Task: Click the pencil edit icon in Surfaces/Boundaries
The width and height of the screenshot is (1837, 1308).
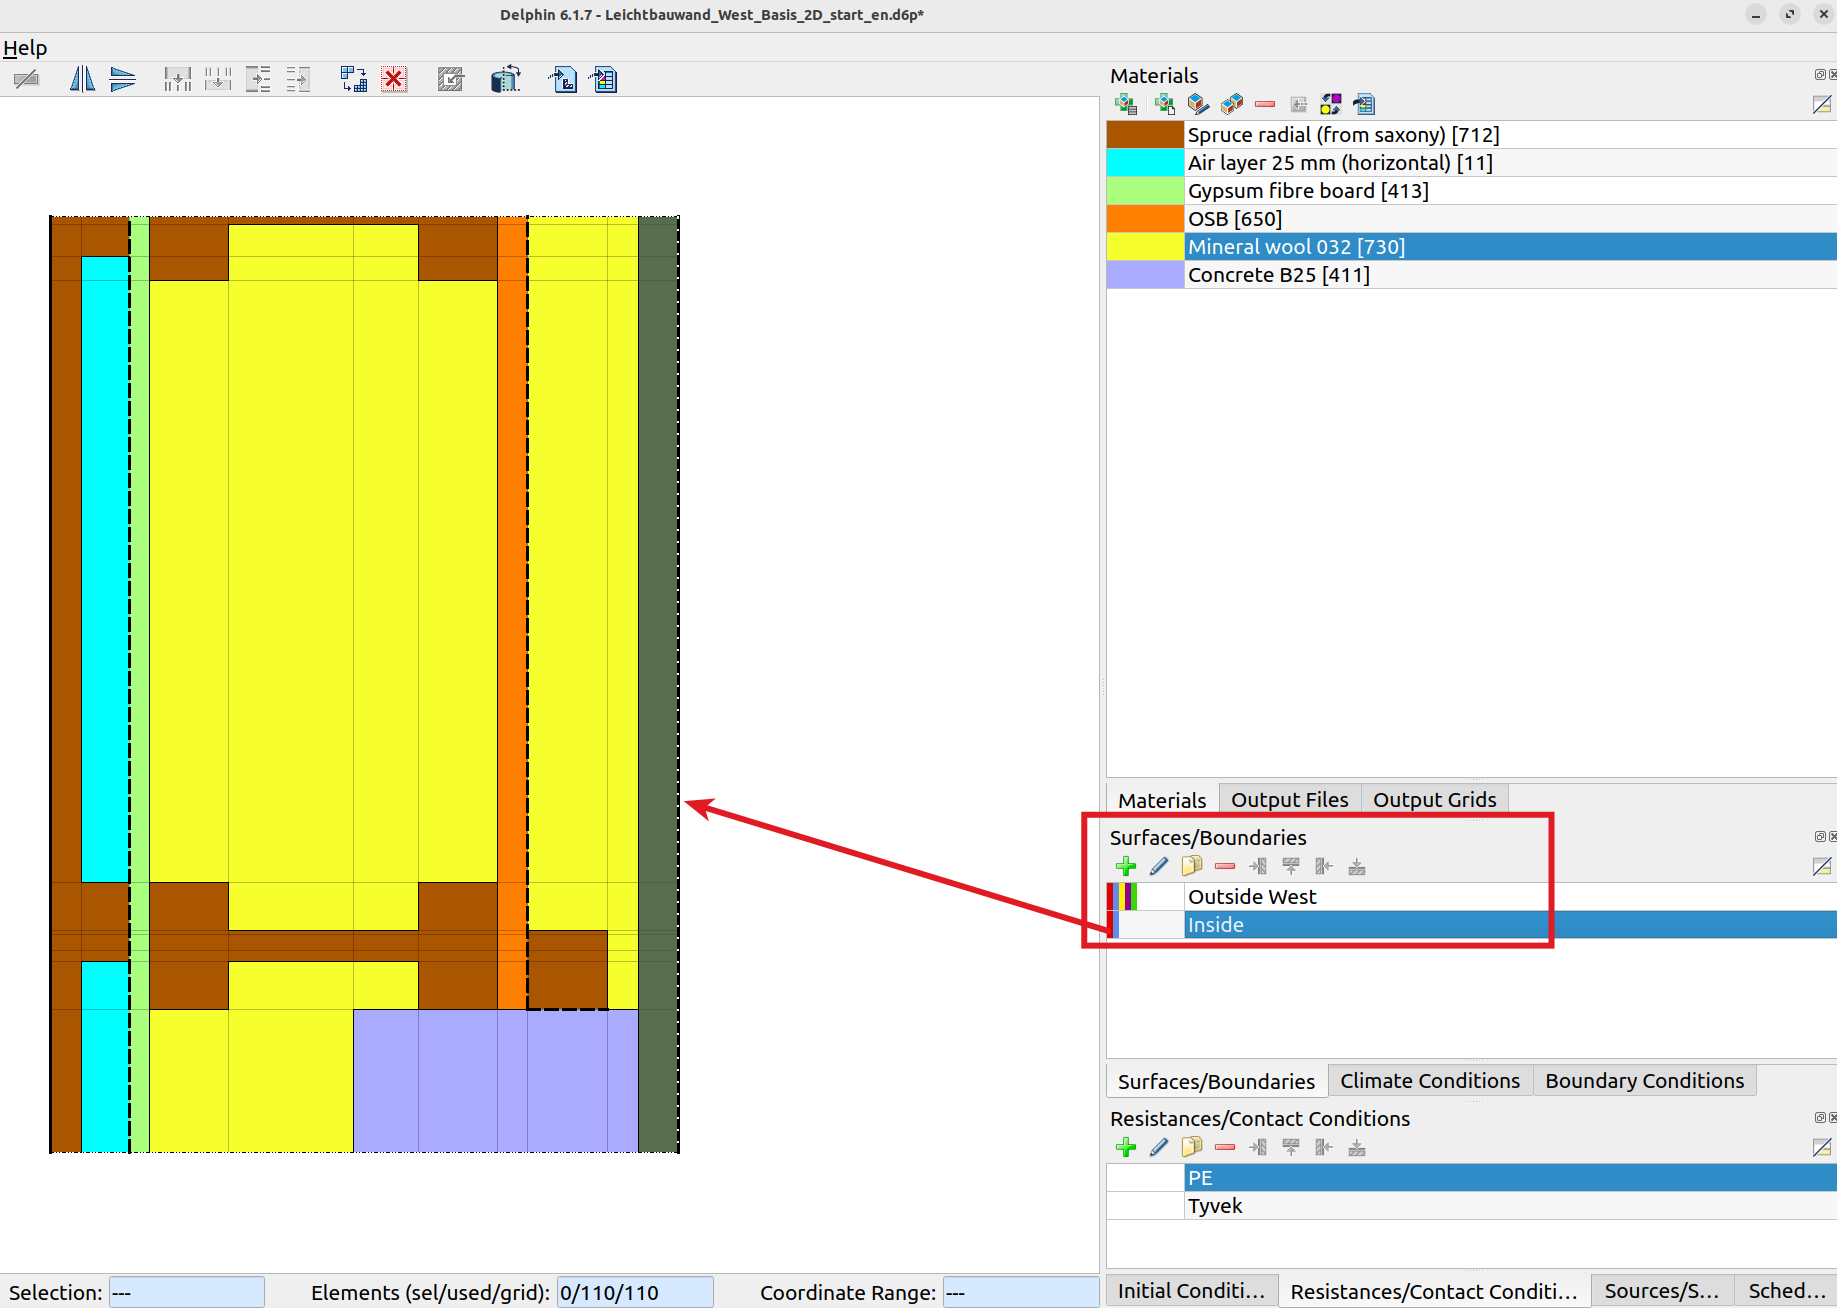Action: (x=1159, y=866)
